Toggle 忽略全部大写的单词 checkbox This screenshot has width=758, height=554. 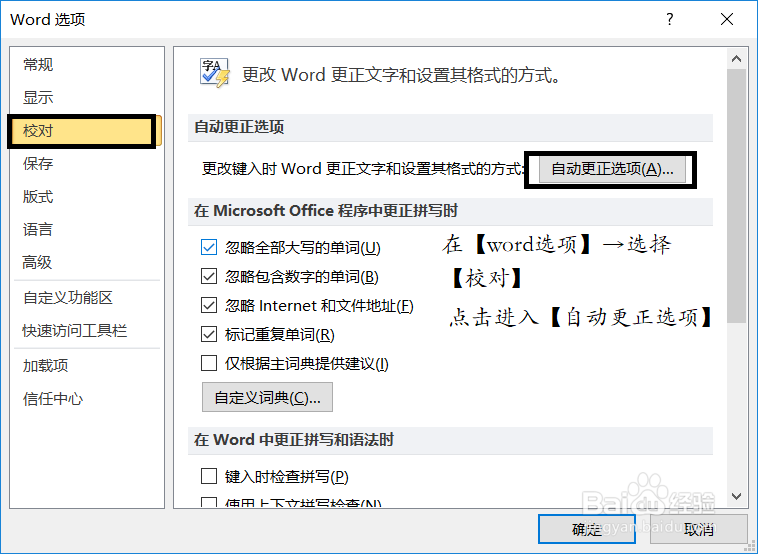209,247
